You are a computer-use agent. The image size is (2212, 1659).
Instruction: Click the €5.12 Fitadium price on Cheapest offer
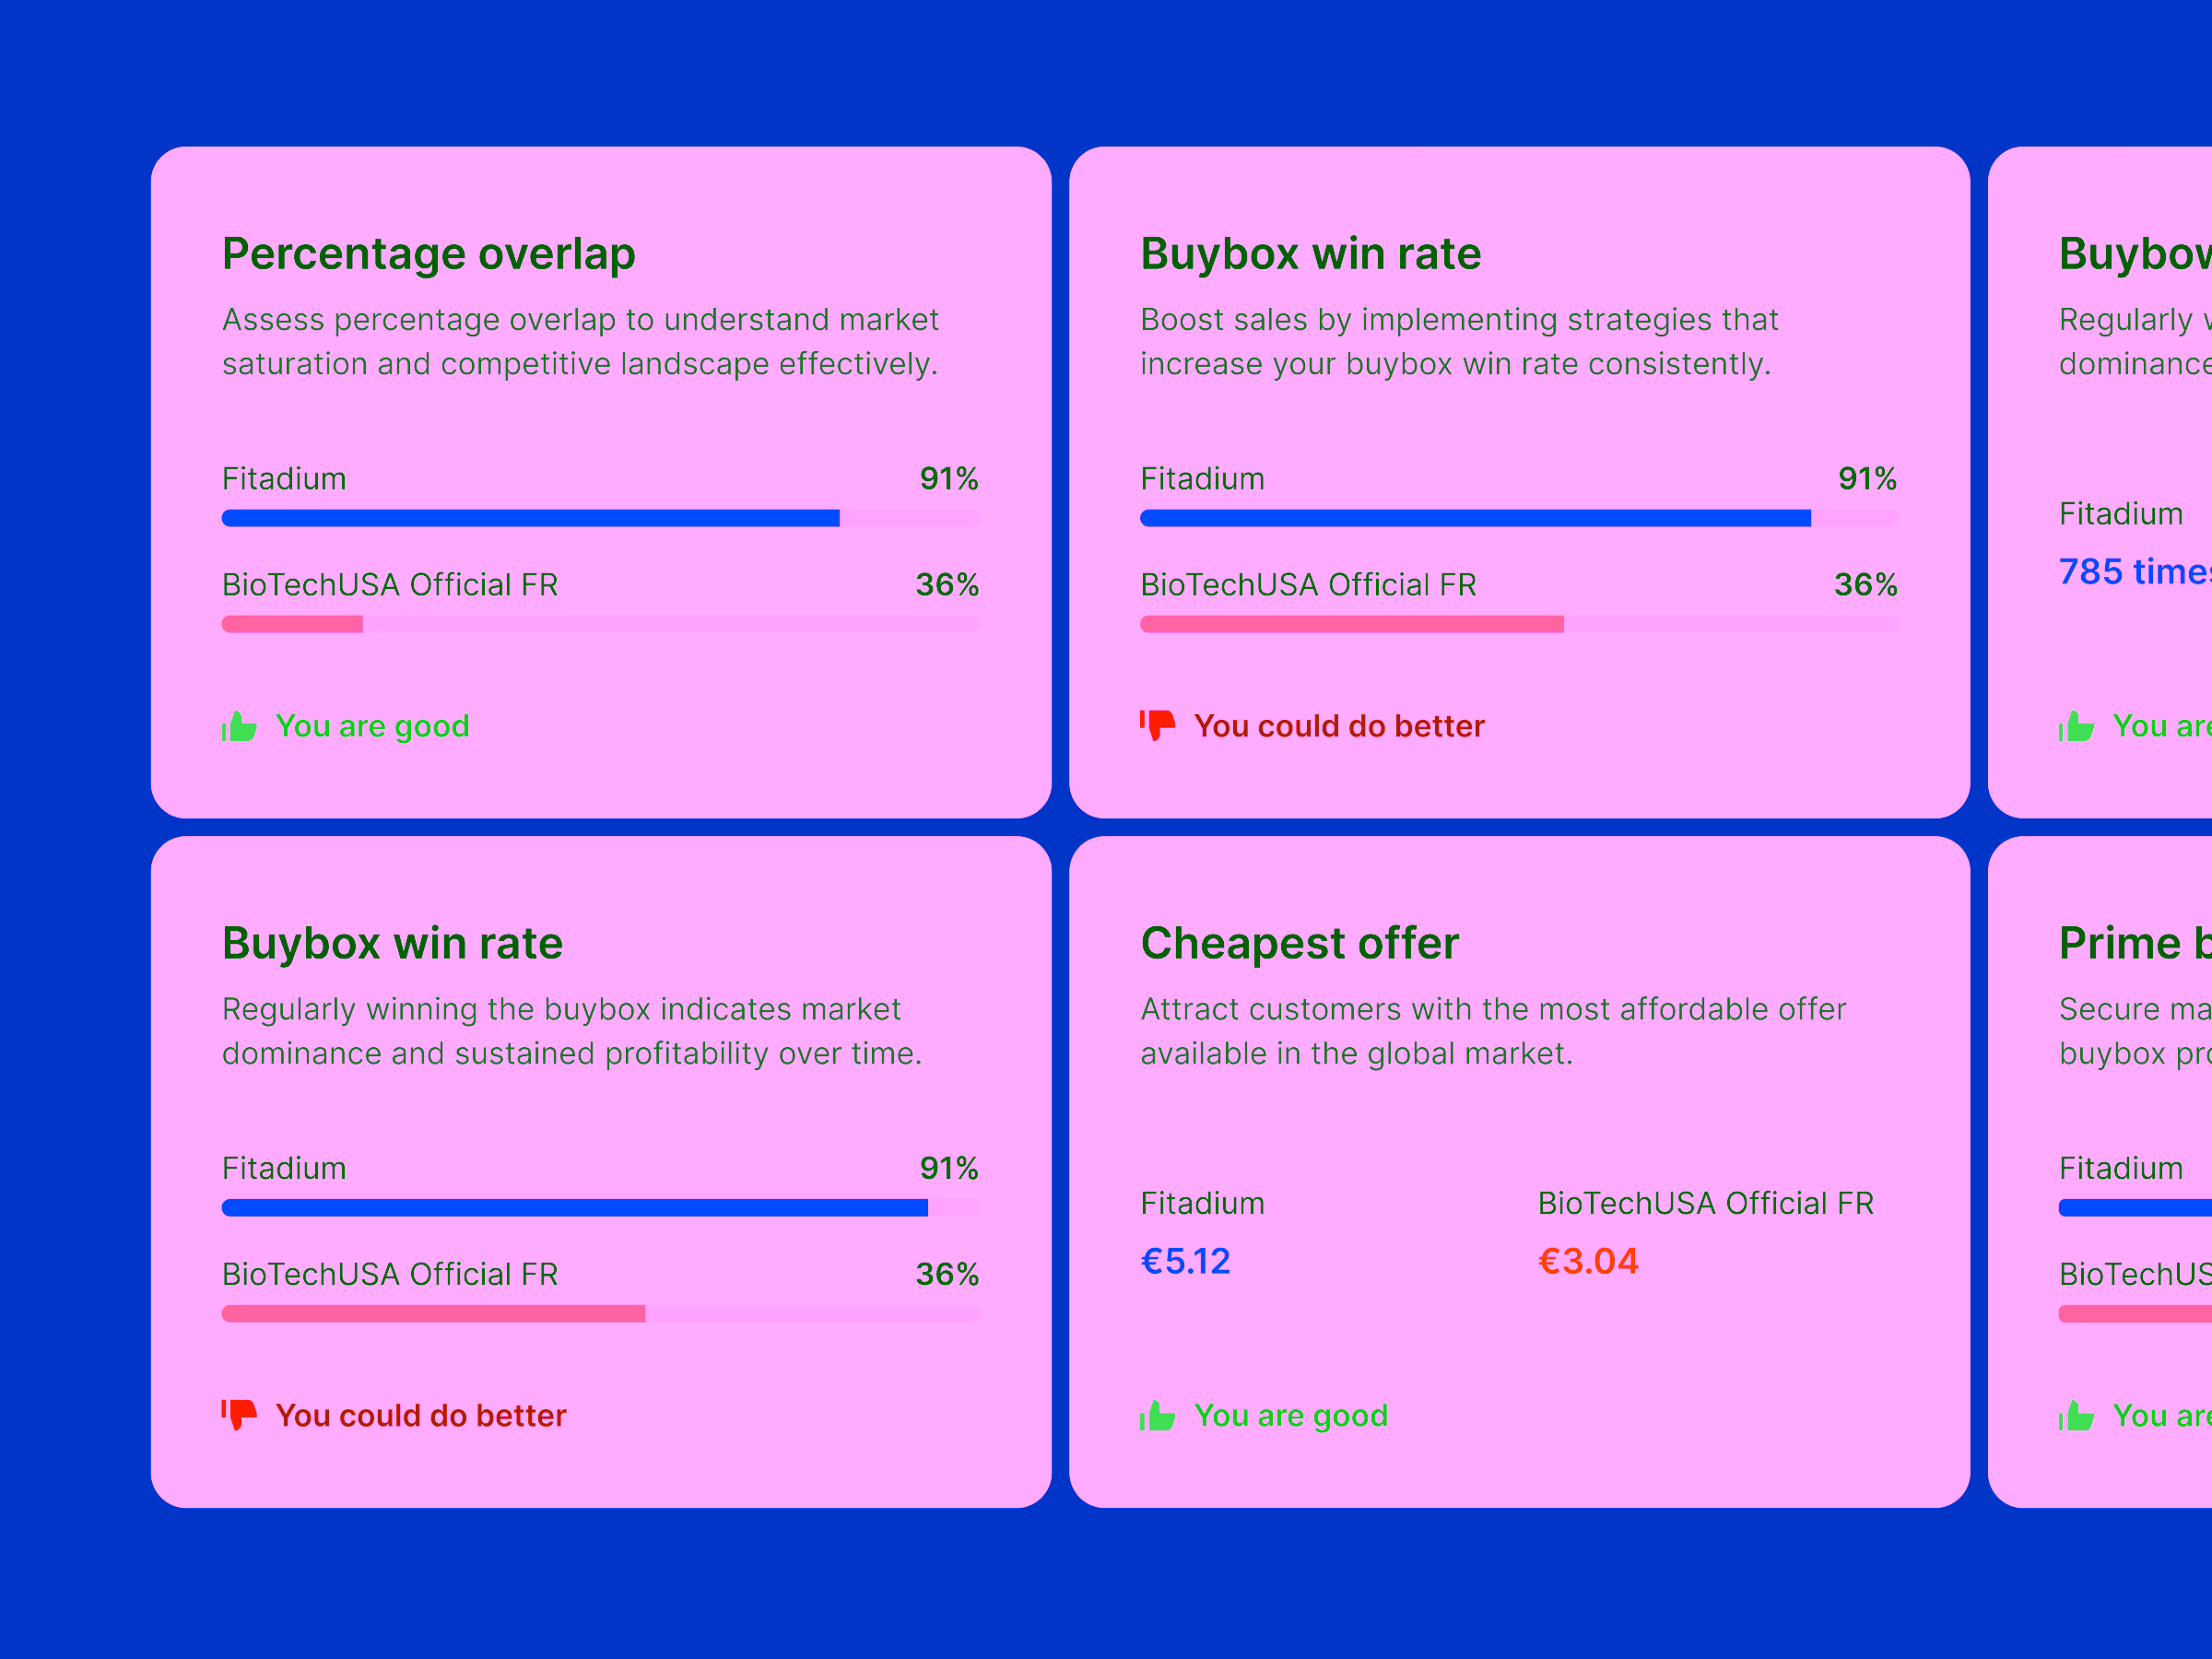pos(1186,1261)
